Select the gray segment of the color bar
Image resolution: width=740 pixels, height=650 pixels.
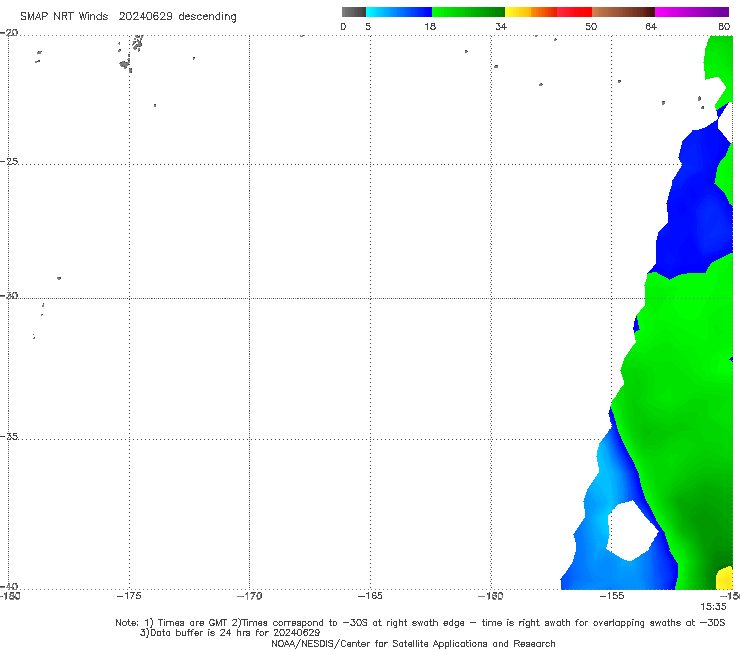coord(354,12)
